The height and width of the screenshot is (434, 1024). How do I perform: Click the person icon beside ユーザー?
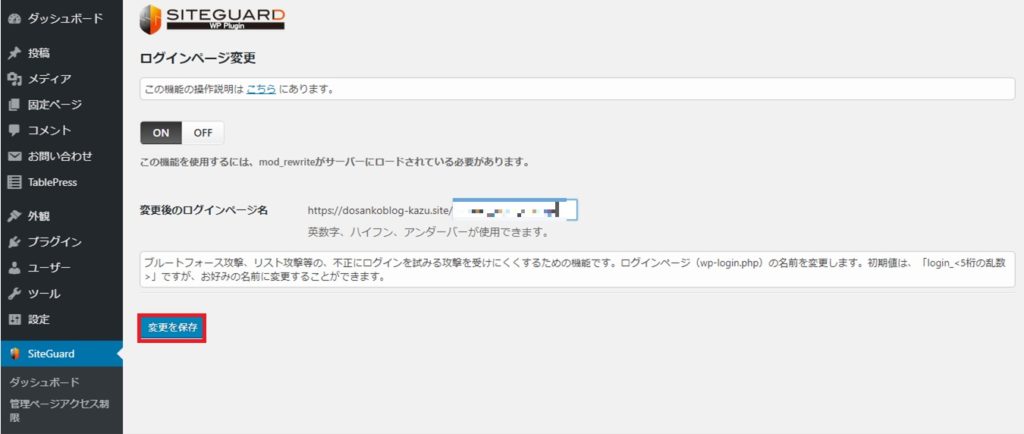pos(14,268)
